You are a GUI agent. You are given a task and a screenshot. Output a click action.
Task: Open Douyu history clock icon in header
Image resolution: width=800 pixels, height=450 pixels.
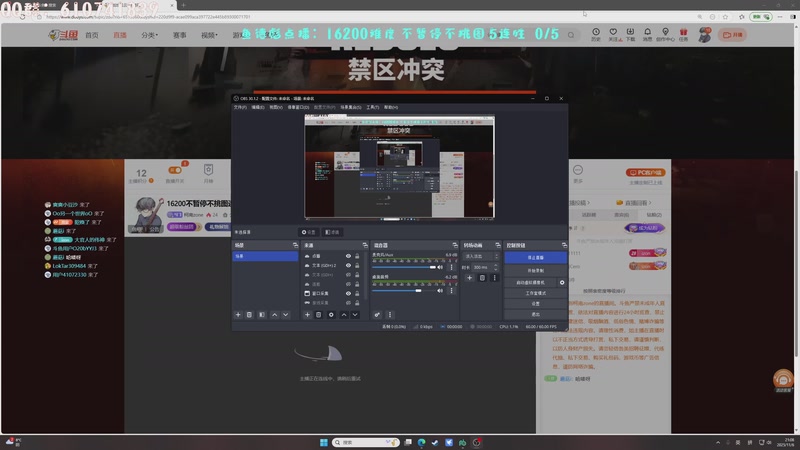click(596, 34)
